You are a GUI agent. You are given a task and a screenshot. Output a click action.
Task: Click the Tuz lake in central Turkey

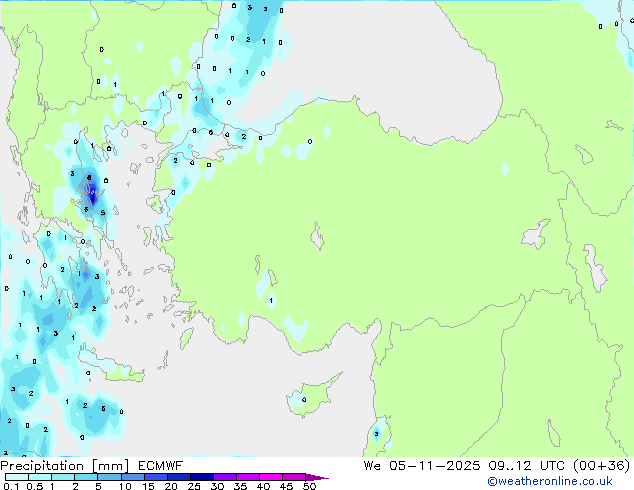(x=317, y=236)
